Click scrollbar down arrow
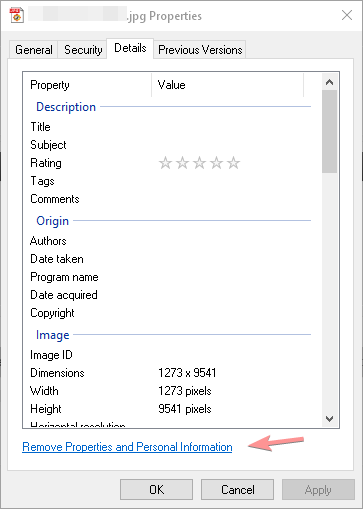 330,419
